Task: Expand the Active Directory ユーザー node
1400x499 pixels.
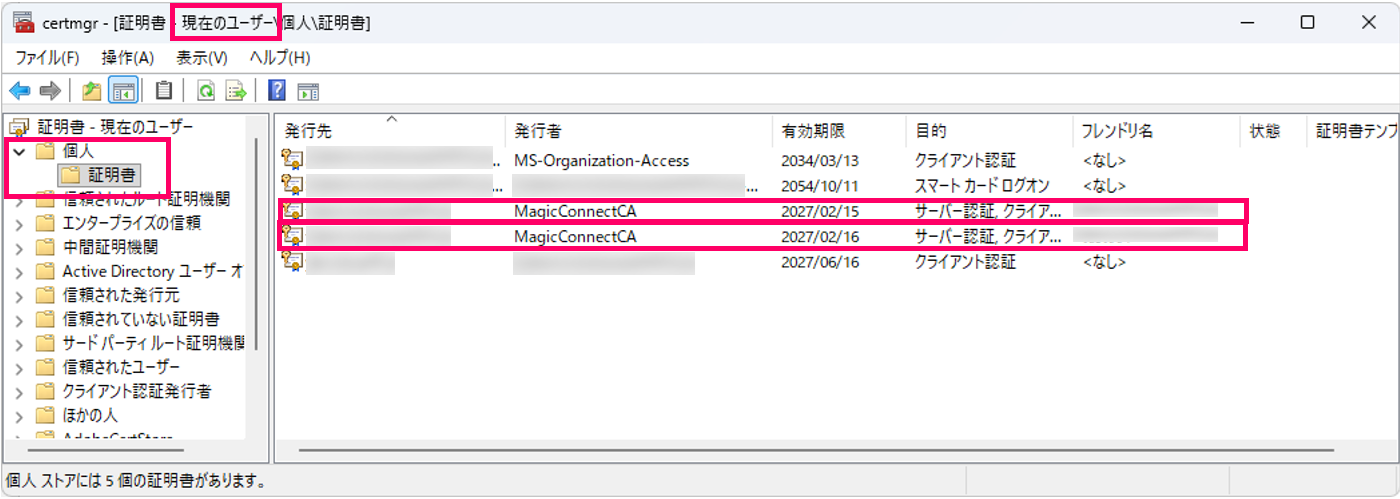Action: pos(19,271)
